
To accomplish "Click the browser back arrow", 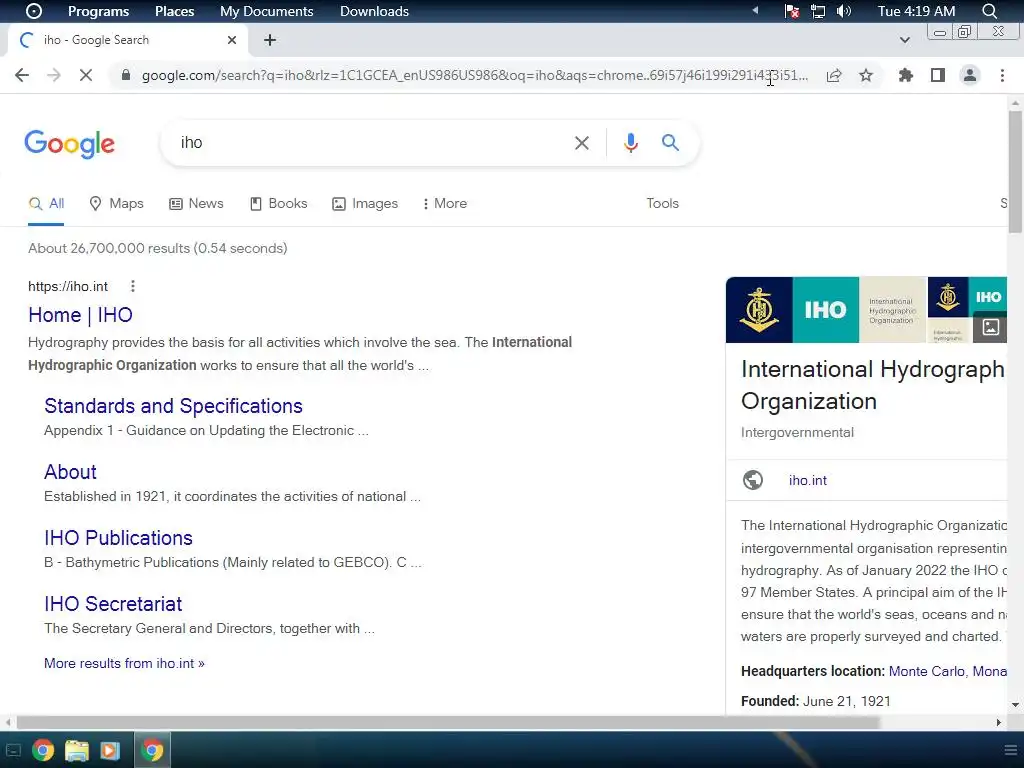I will (22, 75).
